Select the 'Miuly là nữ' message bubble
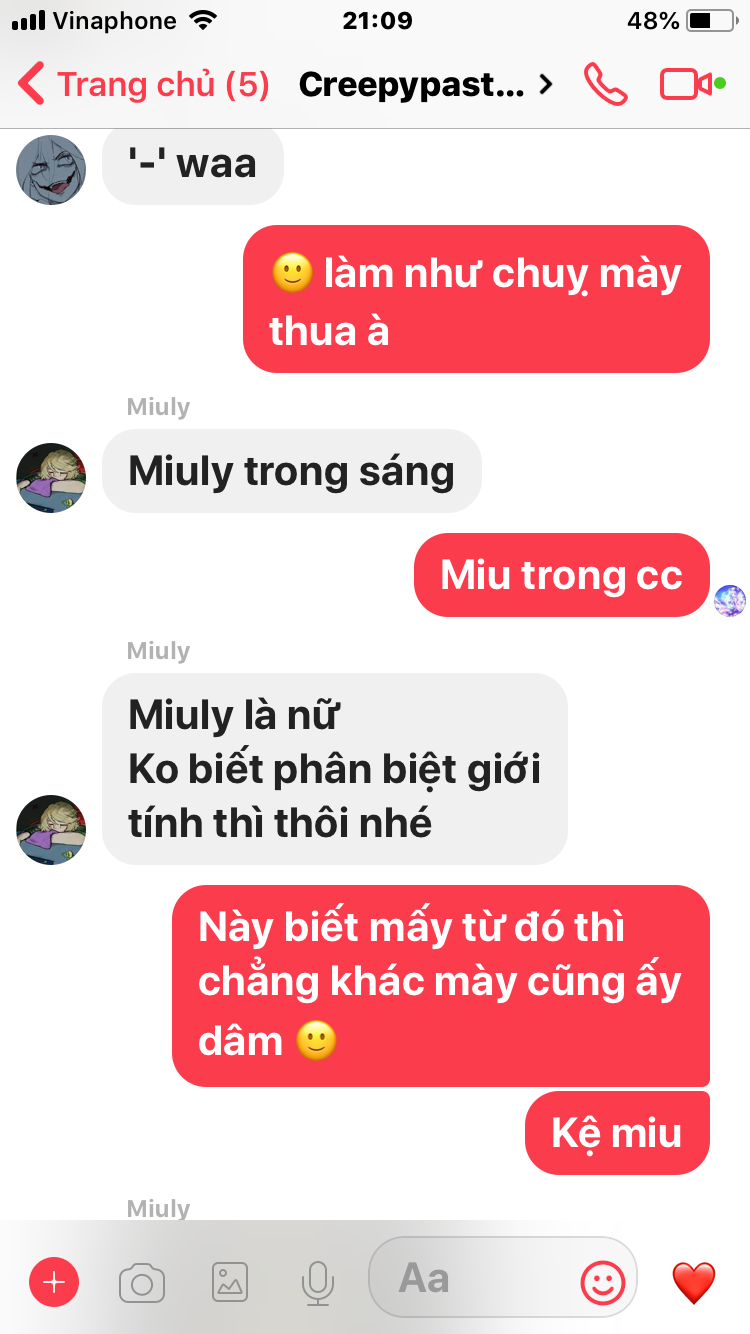The height and width of the screenshot is (1334, 750). [335, 769]
